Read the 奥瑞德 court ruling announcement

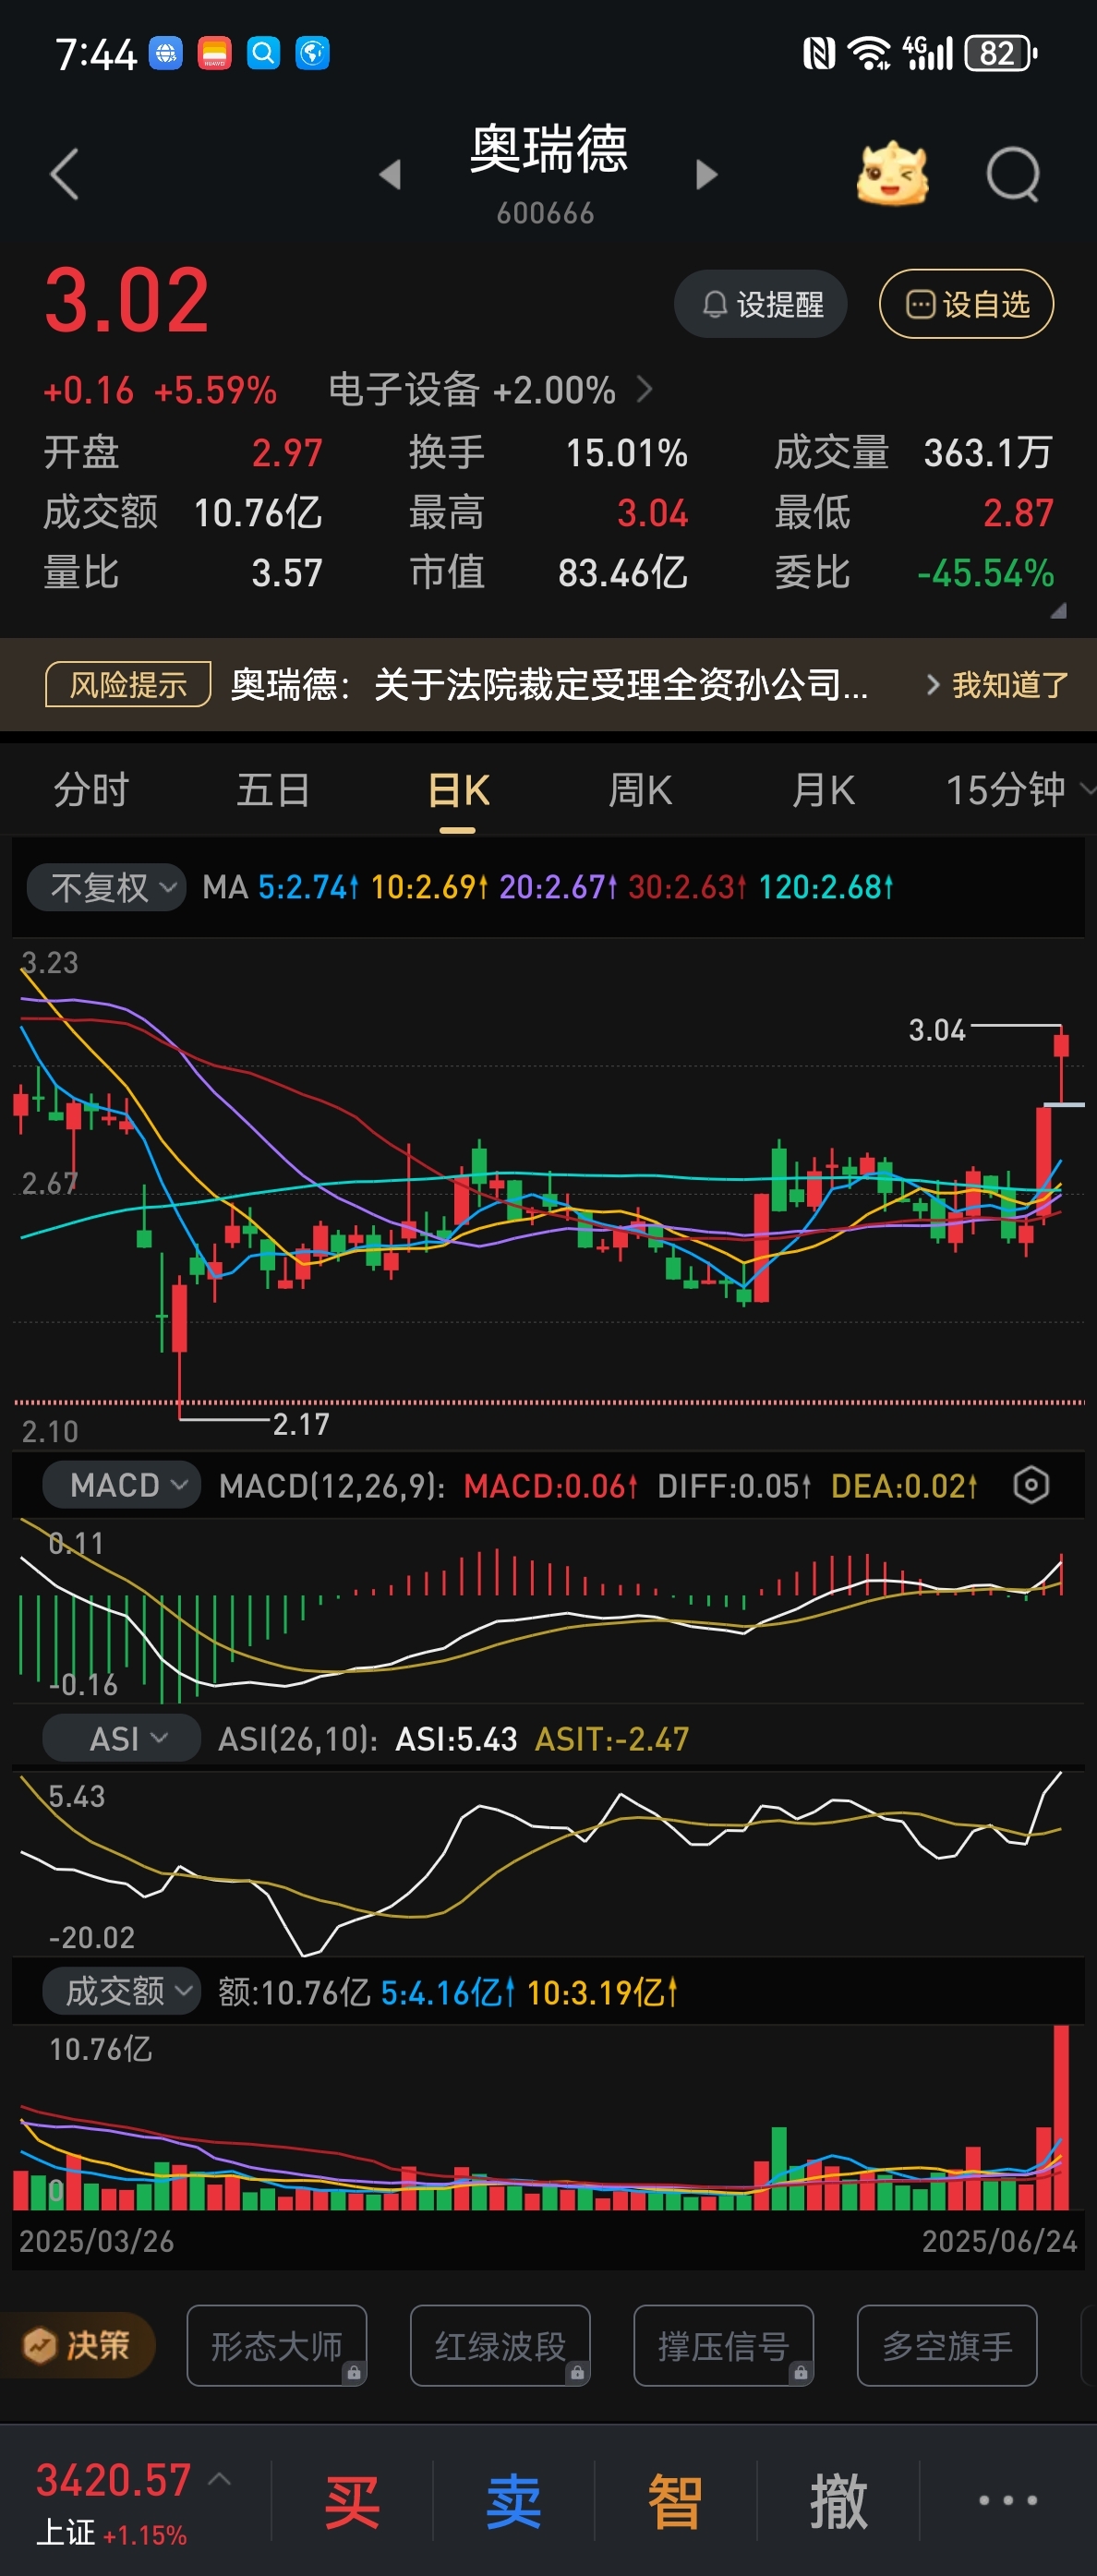click(549, 685)
